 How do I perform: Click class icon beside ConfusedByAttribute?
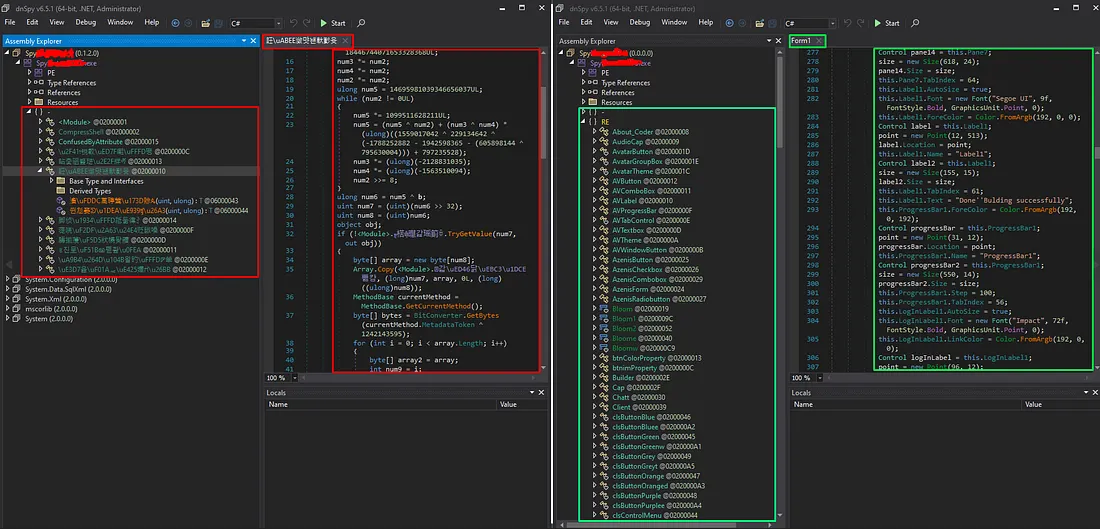tap(51, 142)
